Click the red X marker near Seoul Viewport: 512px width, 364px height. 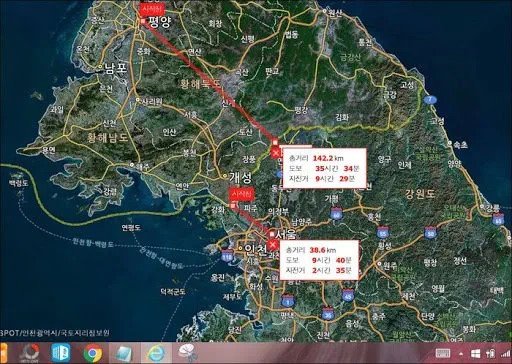(x=273, y=245)
